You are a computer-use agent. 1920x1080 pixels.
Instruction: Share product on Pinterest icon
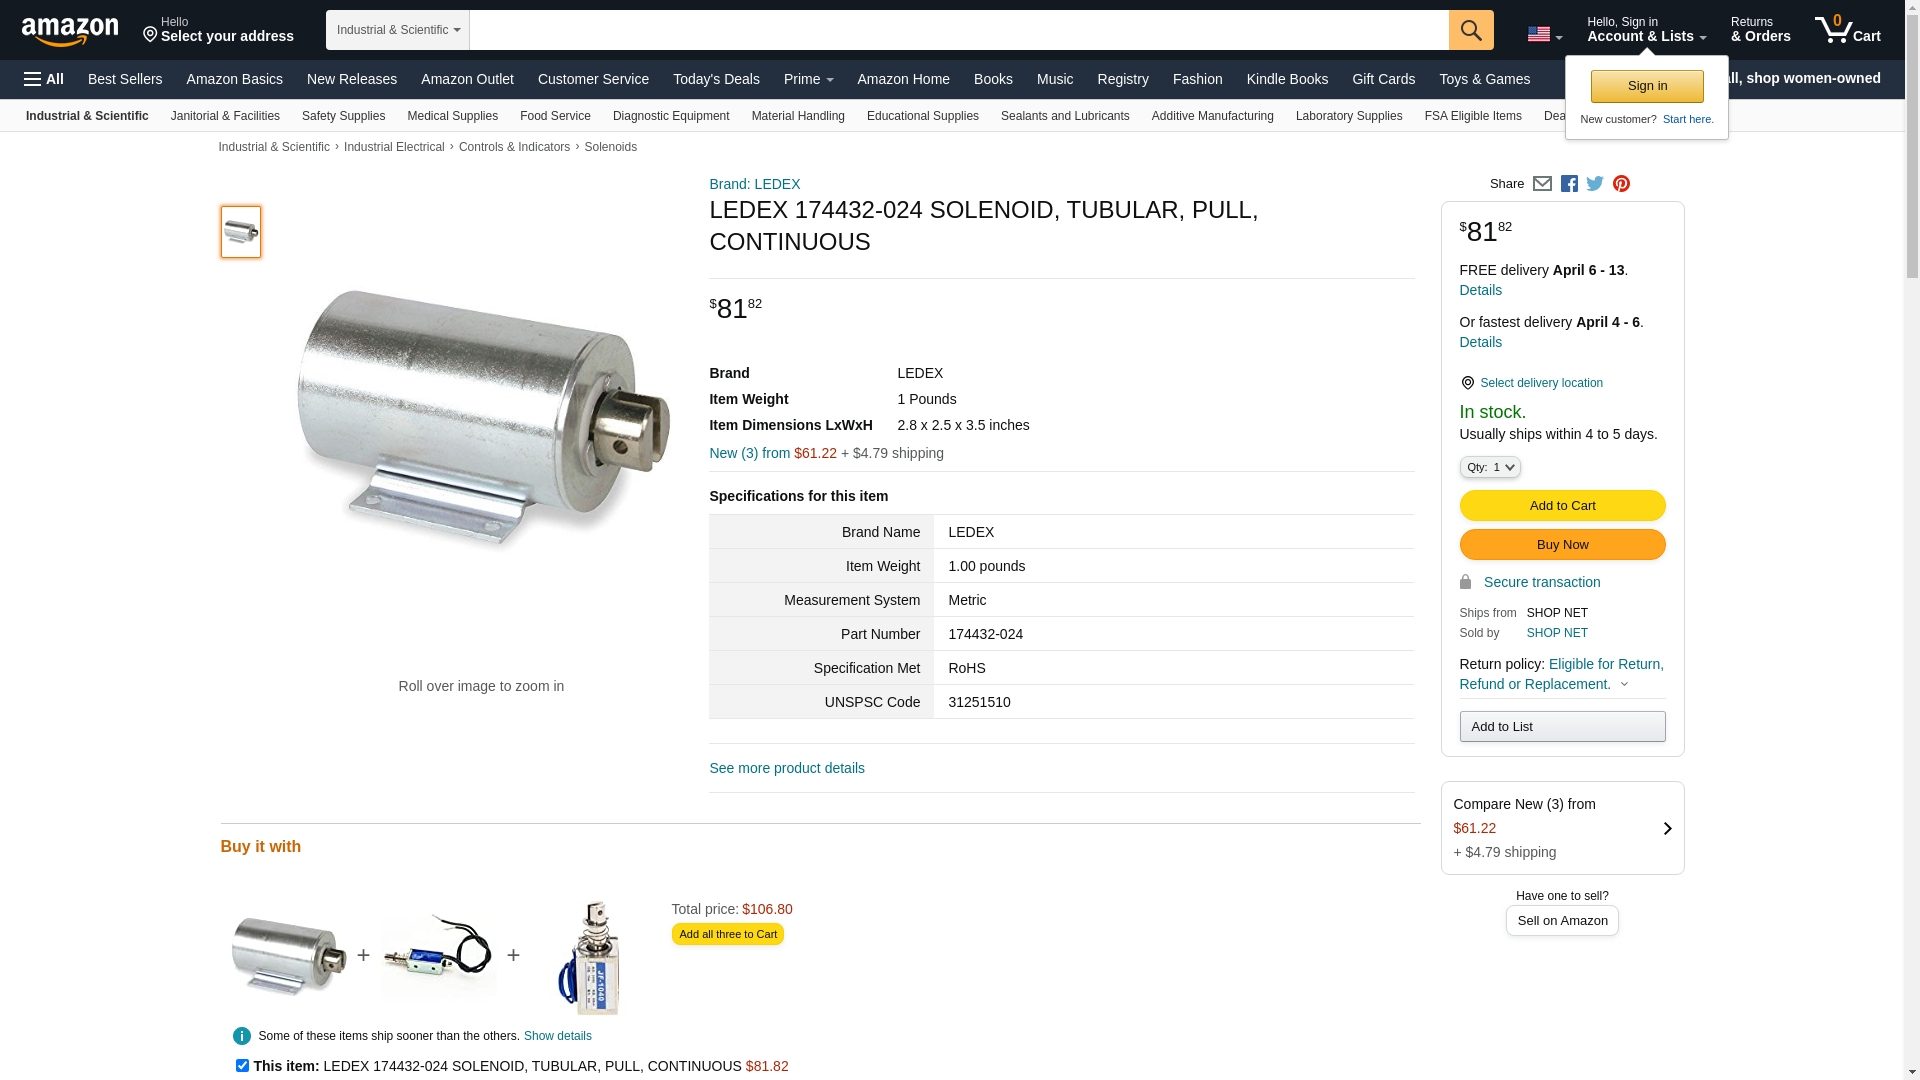click(x=1621, y=184)
